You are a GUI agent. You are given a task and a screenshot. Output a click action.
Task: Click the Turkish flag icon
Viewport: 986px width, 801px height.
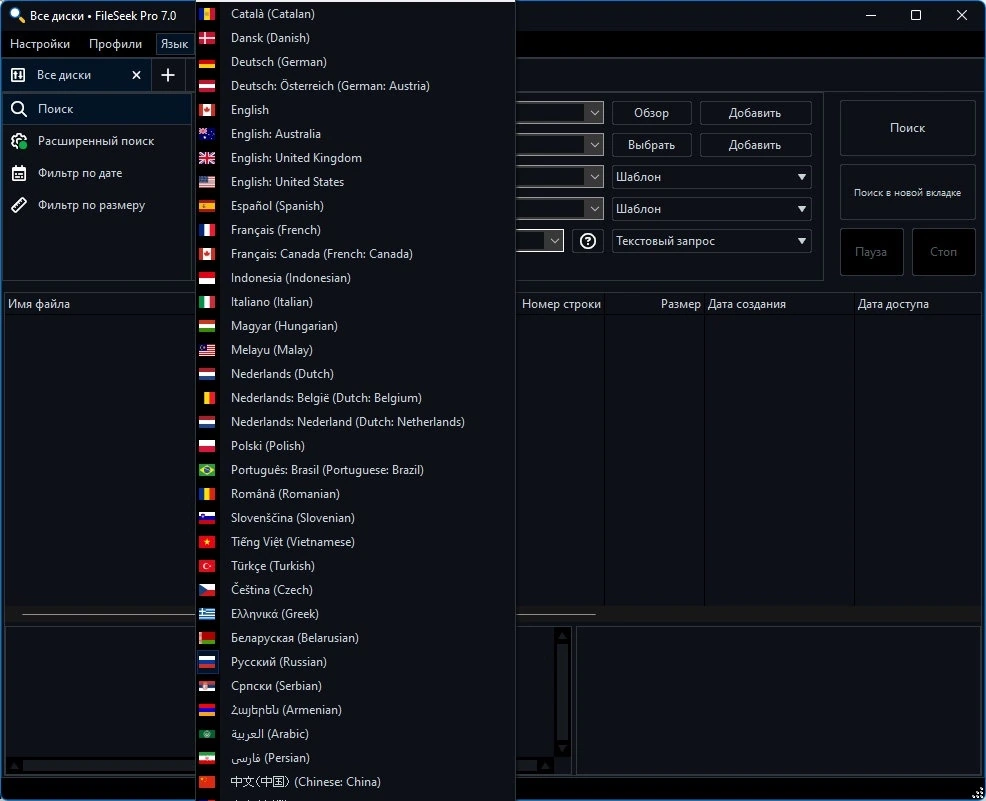tap(207, 566)
